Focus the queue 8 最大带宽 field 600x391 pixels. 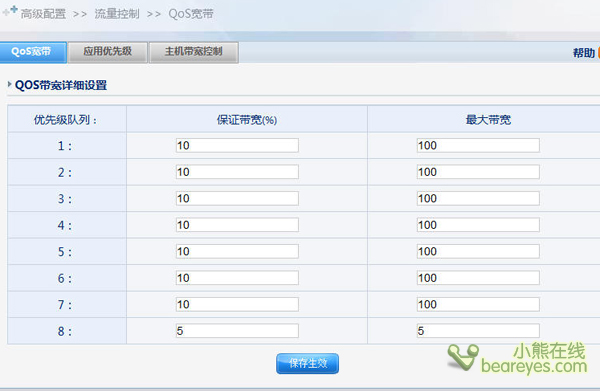tap(478, 331)
